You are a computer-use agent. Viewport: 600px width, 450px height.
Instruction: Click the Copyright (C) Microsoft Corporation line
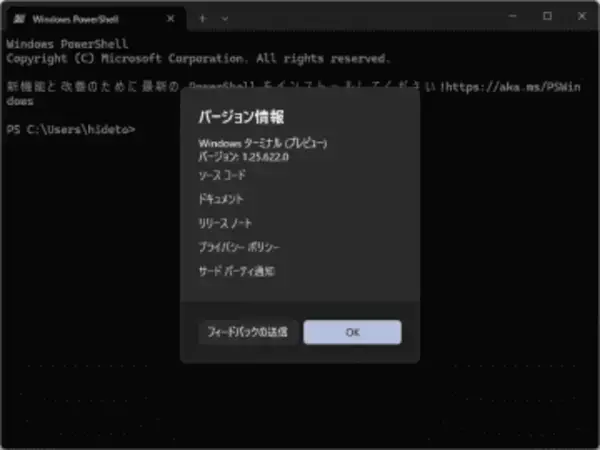point(198,59)
